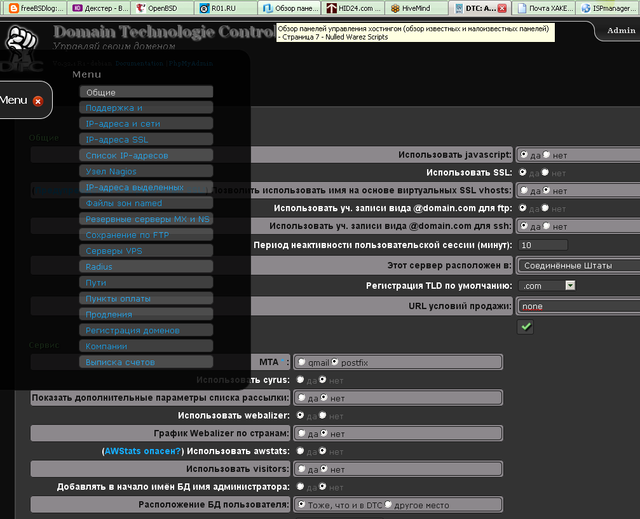Select да for Использовать cyrus

300,380
